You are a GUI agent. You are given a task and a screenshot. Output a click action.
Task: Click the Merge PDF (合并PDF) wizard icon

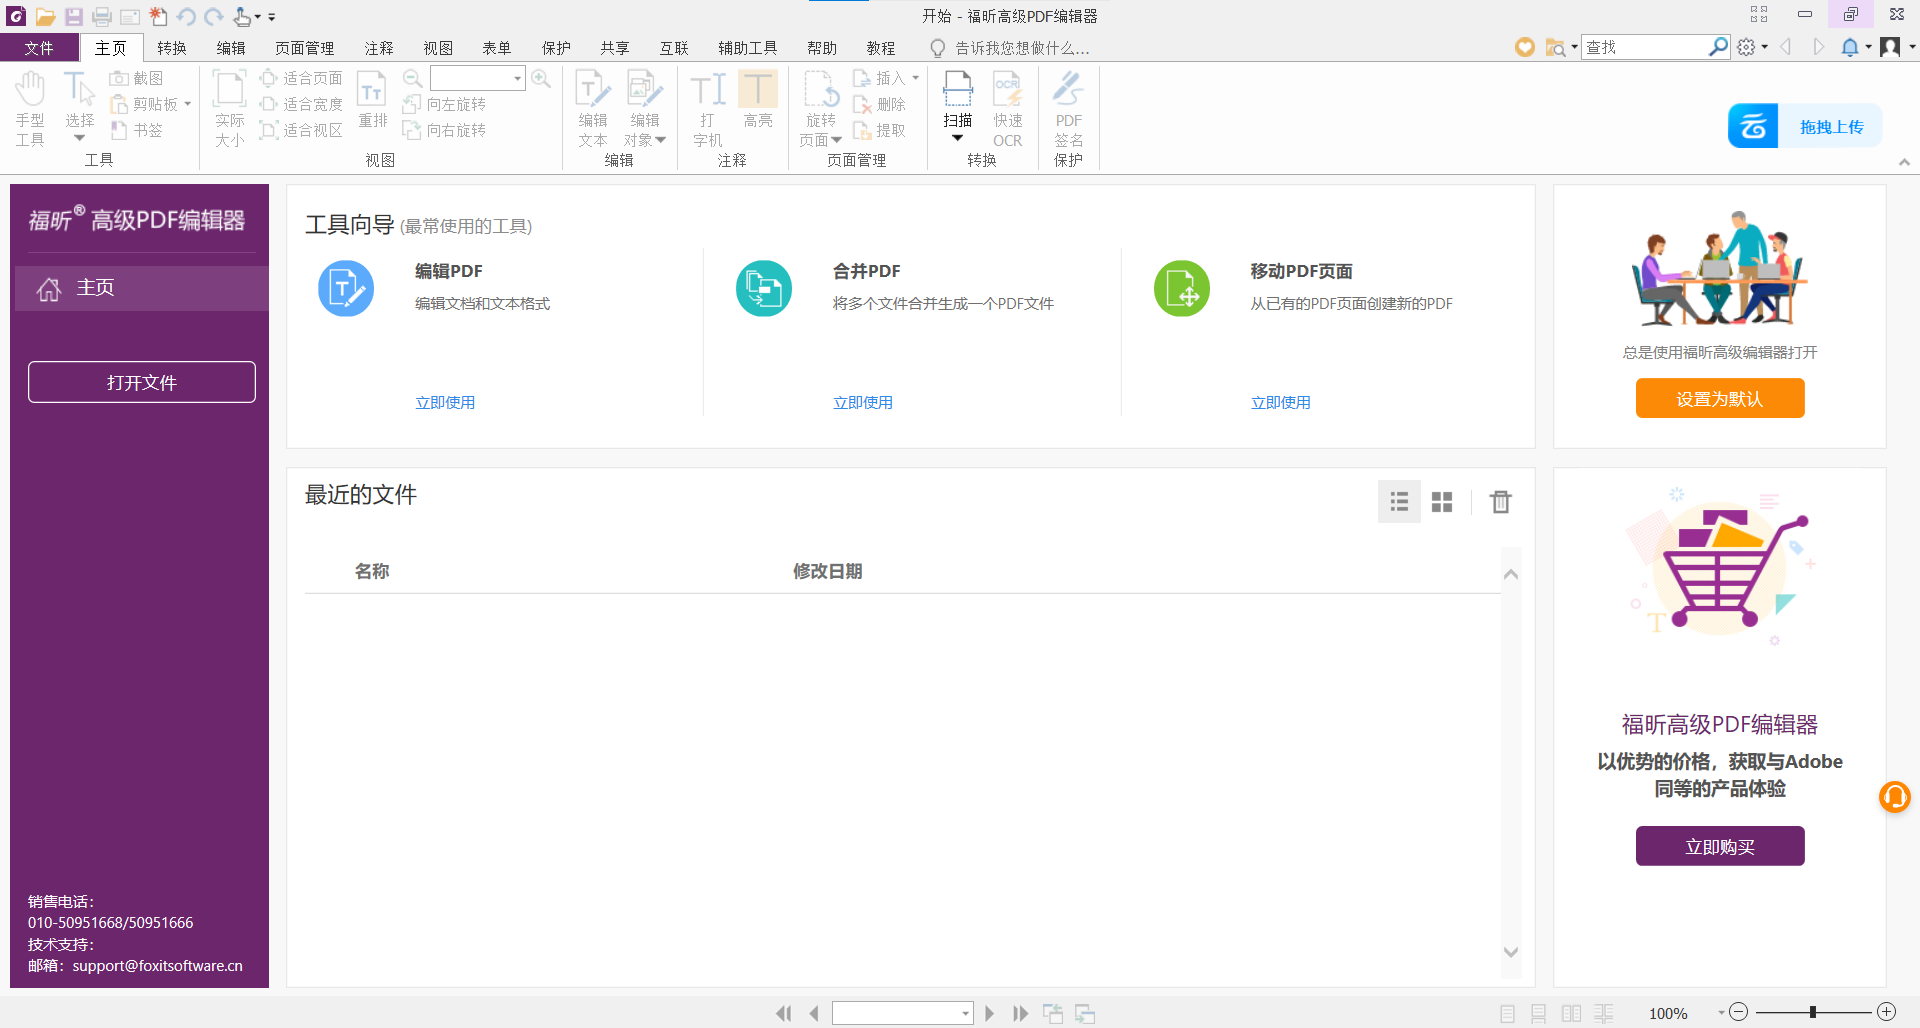pyautogui.click(x=764, y=289)
